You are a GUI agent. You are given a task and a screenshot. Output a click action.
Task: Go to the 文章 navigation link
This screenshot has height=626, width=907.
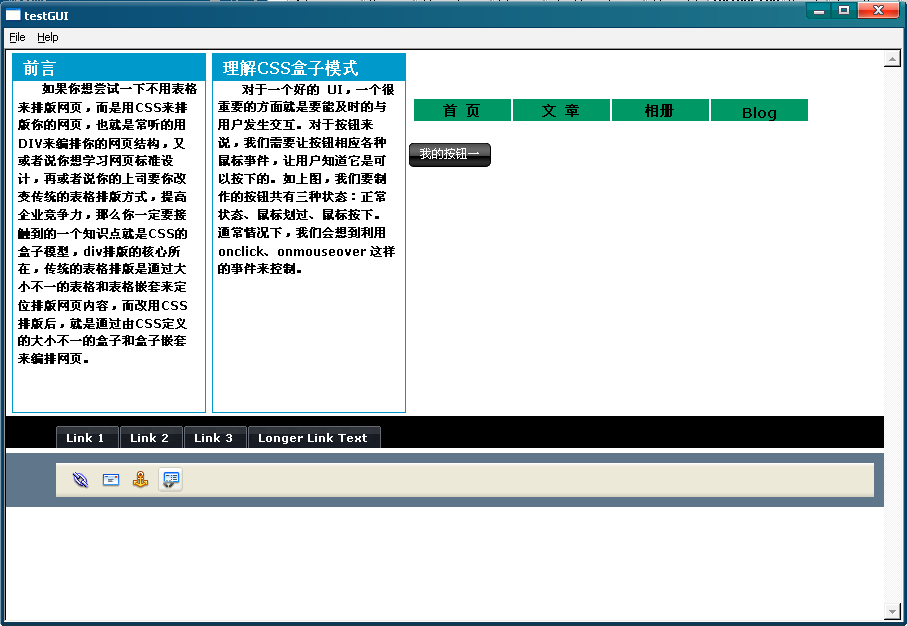[561, 111]
